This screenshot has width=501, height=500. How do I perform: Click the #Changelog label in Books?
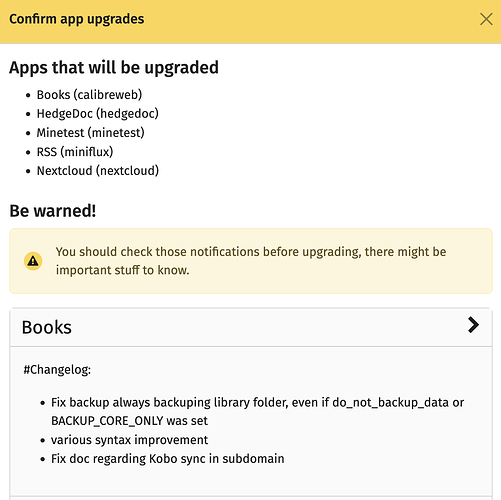pyautogui.click(x=57, y=370)
